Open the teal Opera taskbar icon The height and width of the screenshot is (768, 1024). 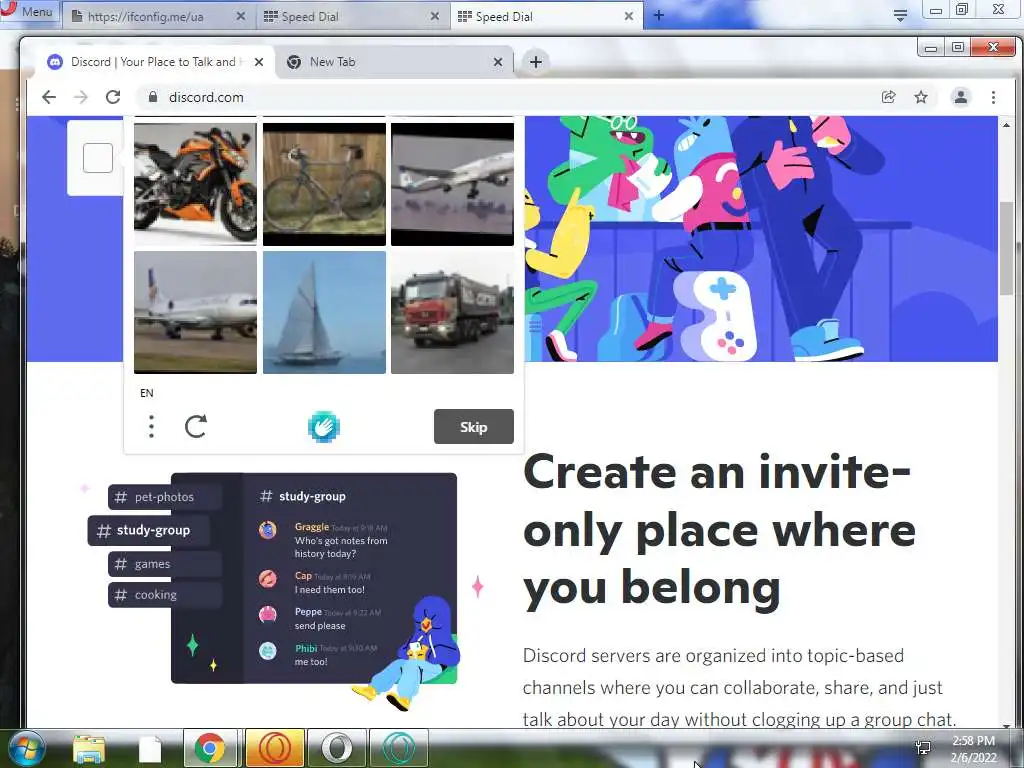pos(398,748)
